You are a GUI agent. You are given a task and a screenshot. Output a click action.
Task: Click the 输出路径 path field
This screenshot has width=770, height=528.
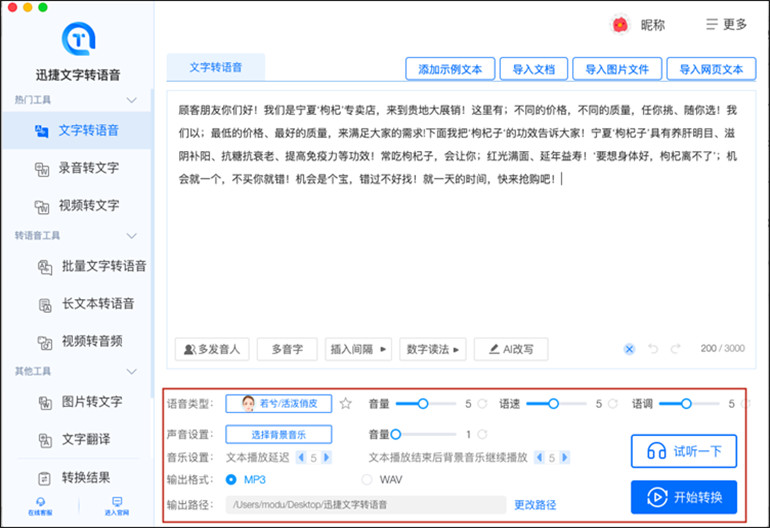[366, 505]
